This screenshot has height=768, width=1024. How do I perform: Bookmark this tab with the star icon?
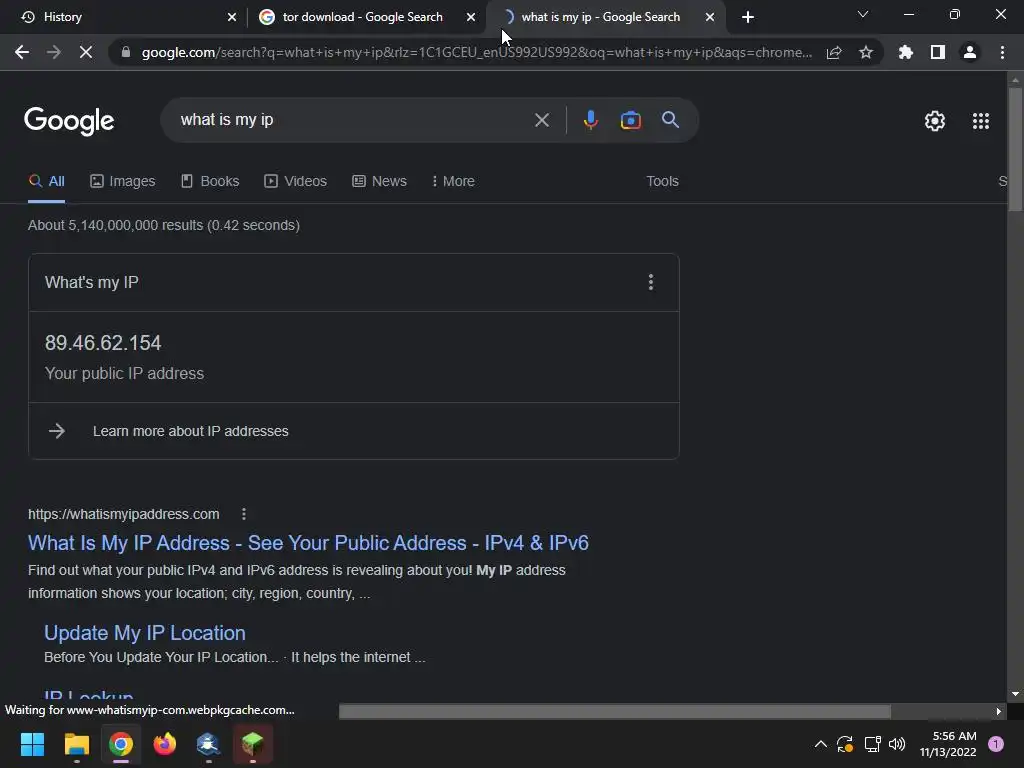point(866,52)
